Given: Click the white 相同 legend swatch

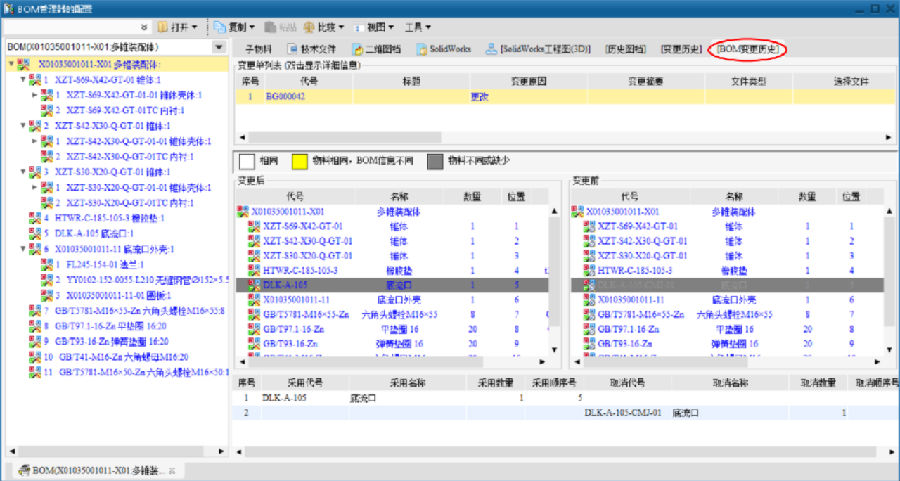Looking at the screenshot, I should tap(247, 161).
